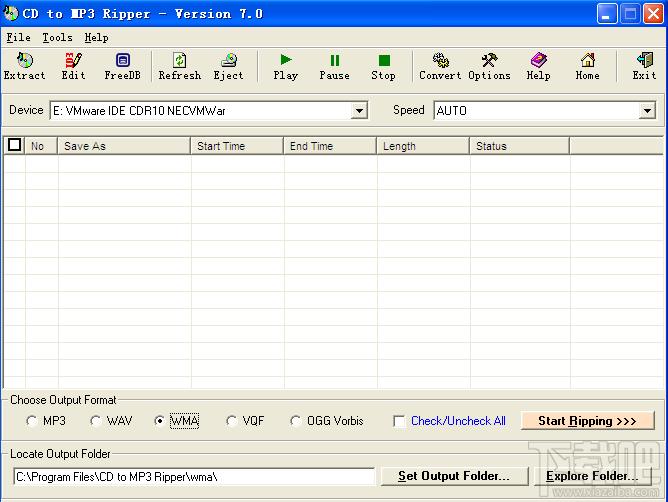This screenshot has height=502, width=668.
Task: Click the Exit toolbar icon
Action: (644, 66)
